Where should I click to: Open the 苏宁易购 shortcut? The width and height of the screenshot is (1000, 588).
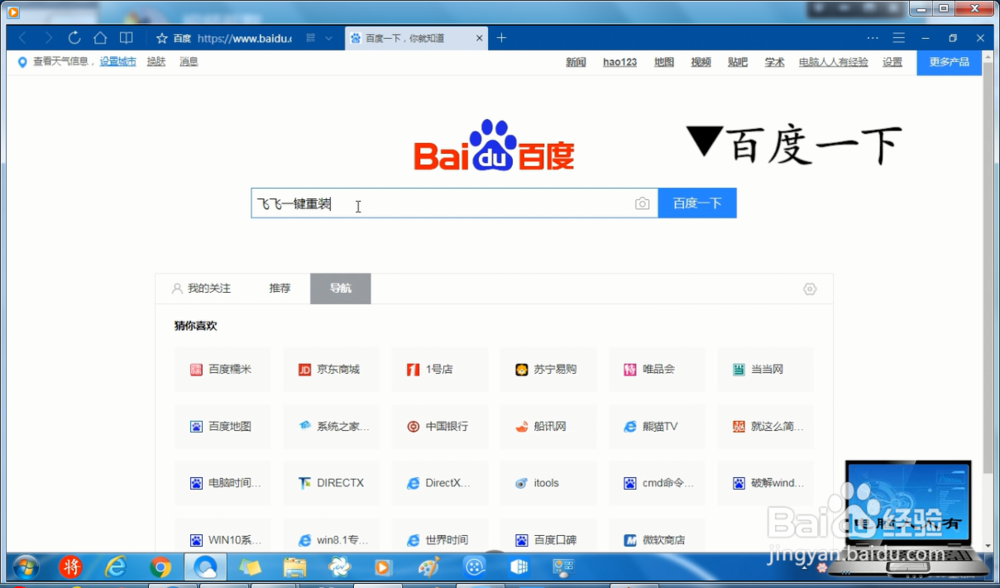click(548, 369)
